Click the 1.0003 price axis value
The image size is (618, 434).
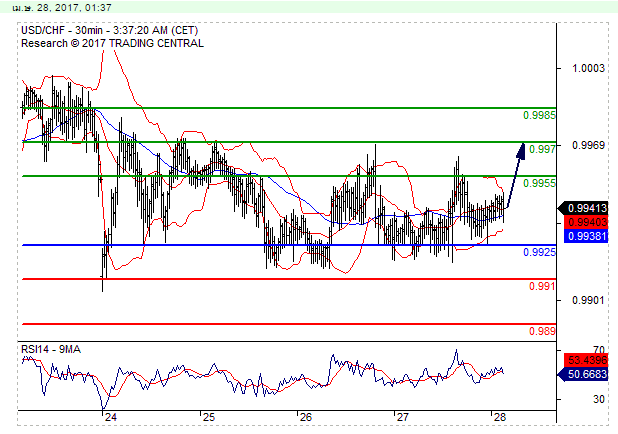[588, 69]
